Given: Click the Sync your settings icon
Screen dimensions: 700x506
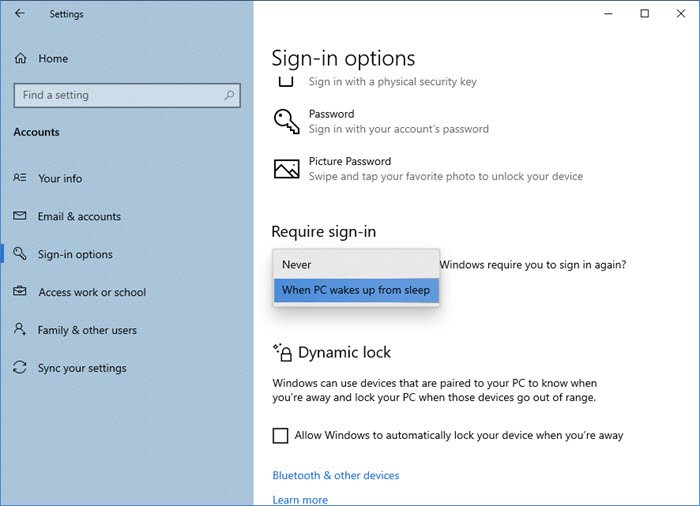Looking at the screenshot, I should [21, 368].
